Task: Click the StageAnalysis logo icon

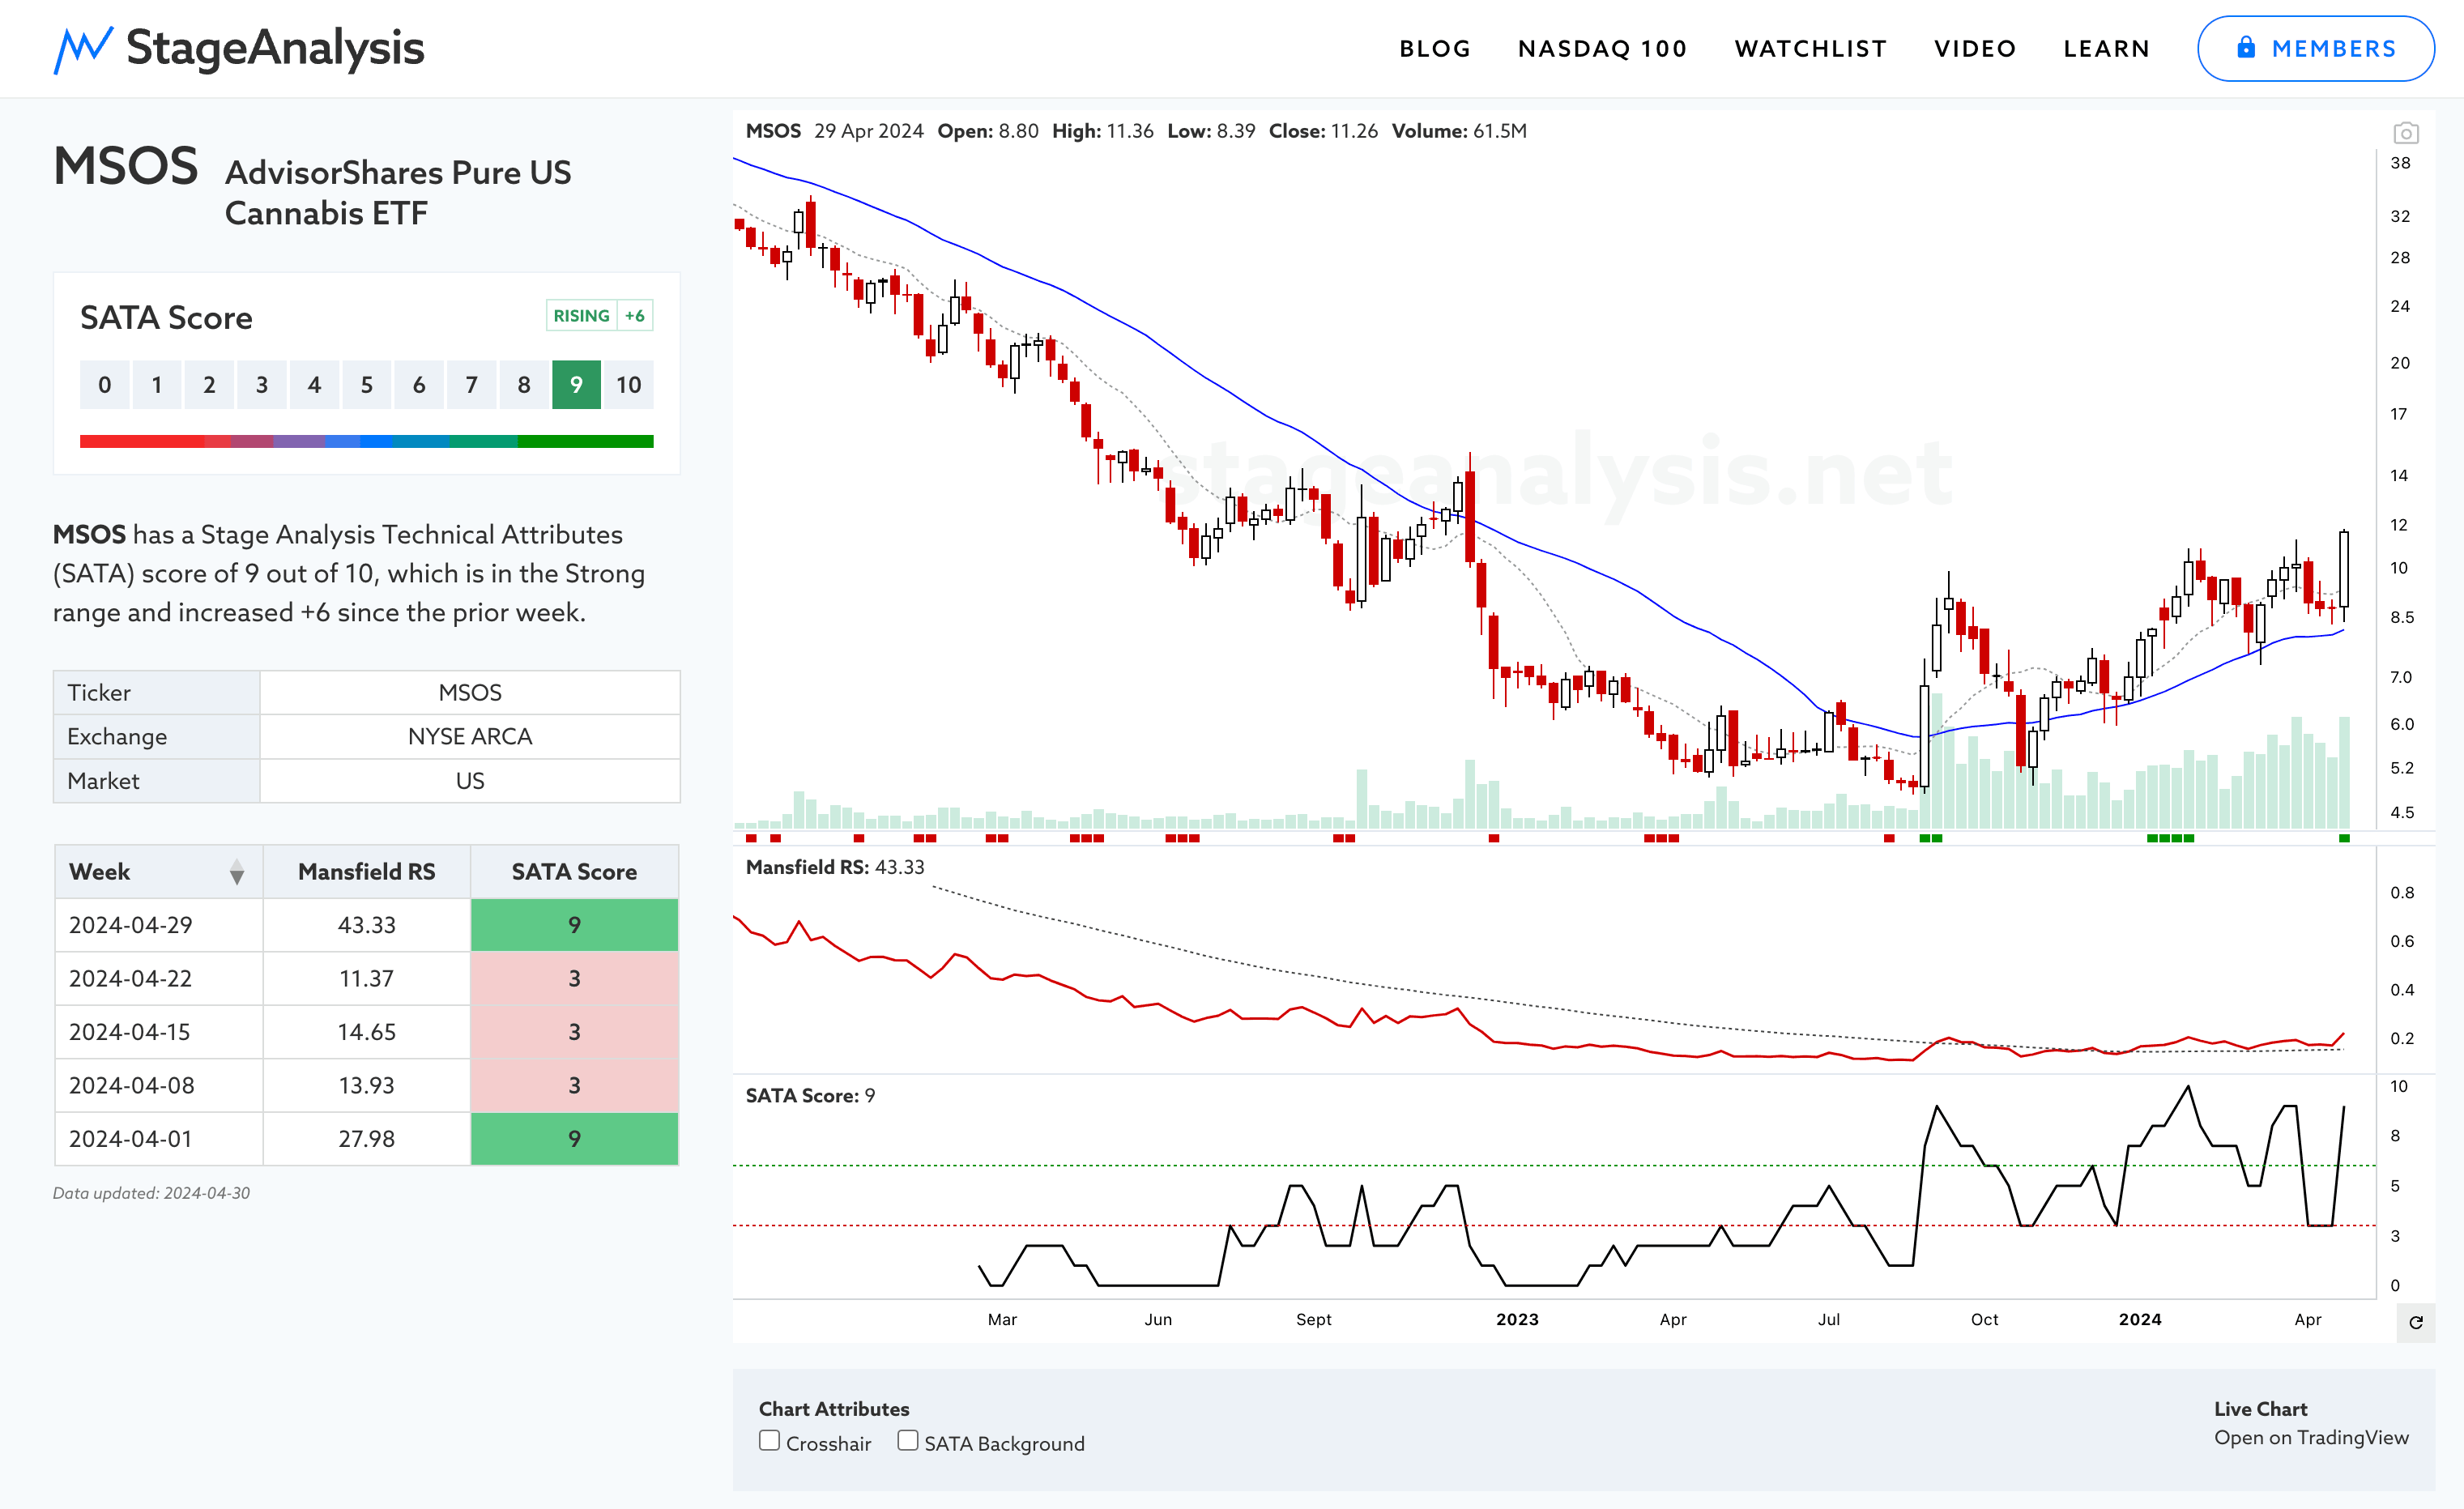Action: coord(82,49)
